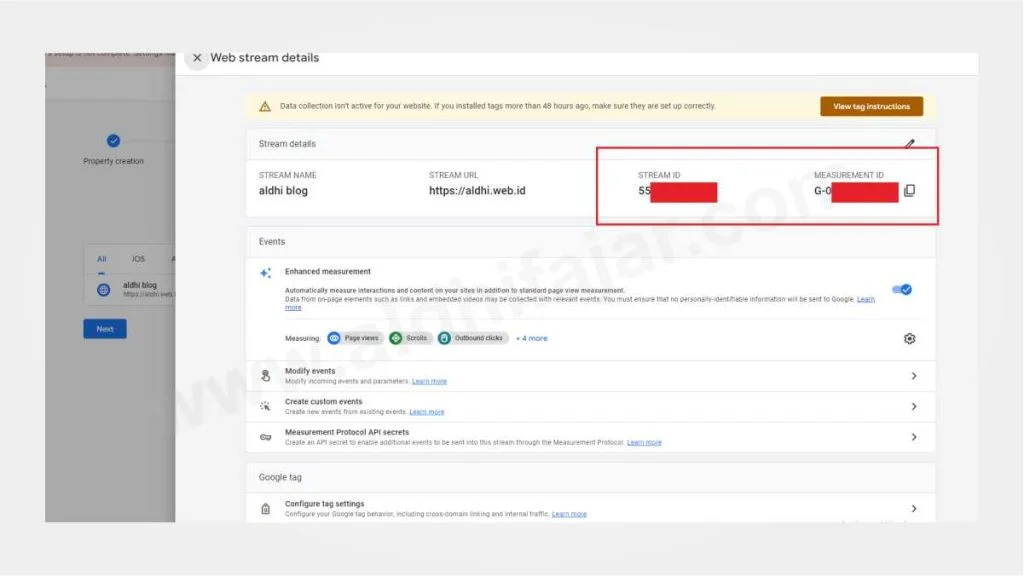This screenshot has height=576, width=1024.
Task: Click the stream name aldhi blog
Action: coord(283,191)
